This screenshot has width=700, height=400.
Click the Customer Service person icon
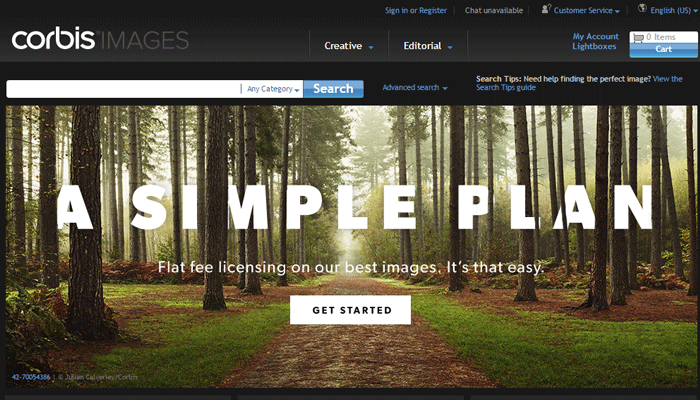pyautogui.click(x=546, y=8)
